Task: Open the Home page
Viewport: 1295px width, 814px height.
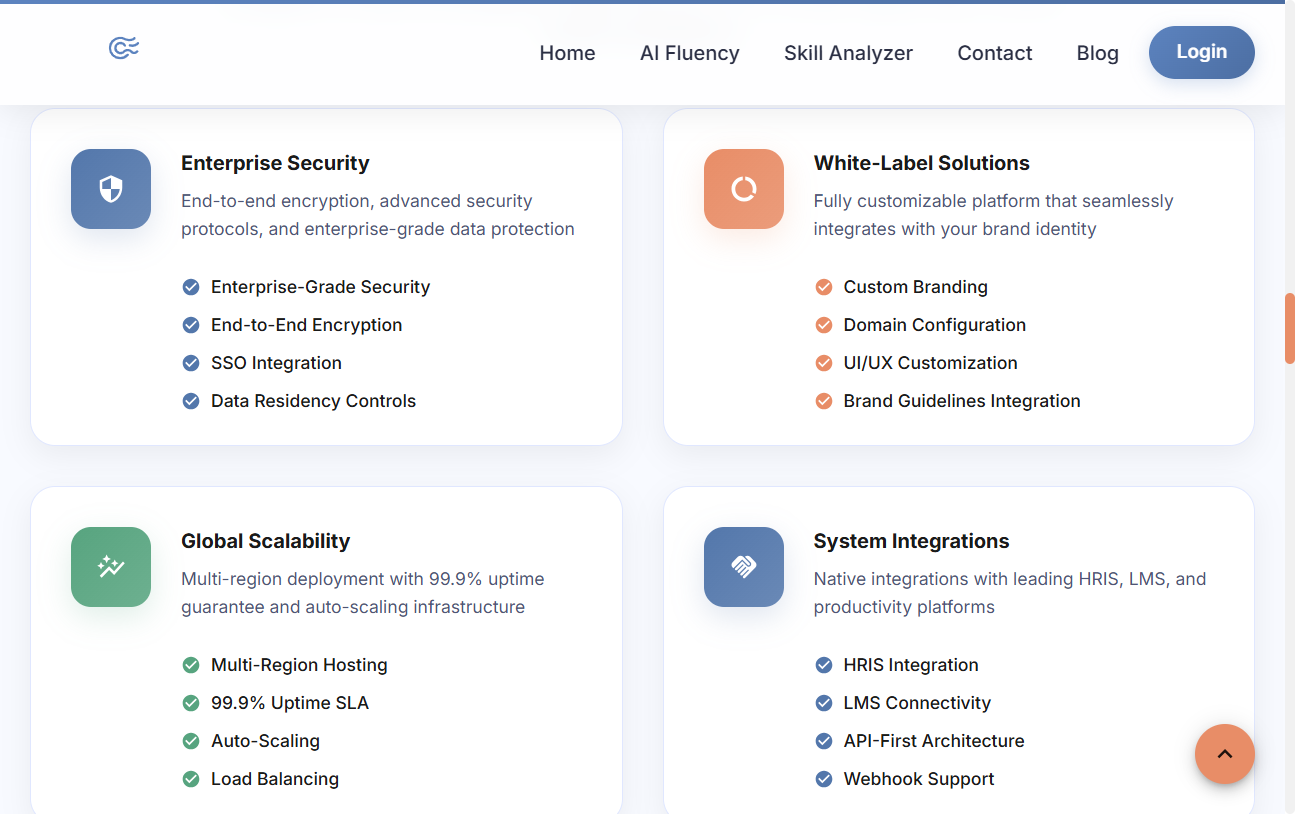Action: pyautogui.click(x=567, y=53)
